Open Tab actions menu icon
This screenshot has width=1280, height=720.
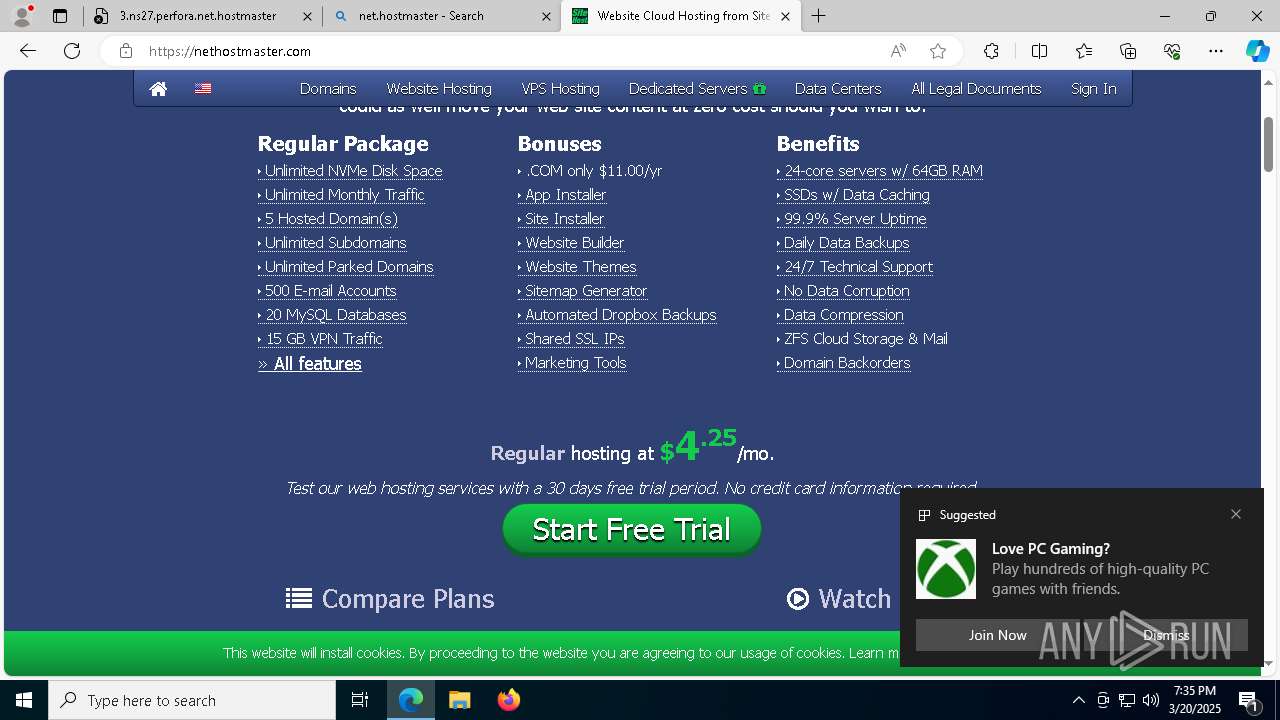60,16
